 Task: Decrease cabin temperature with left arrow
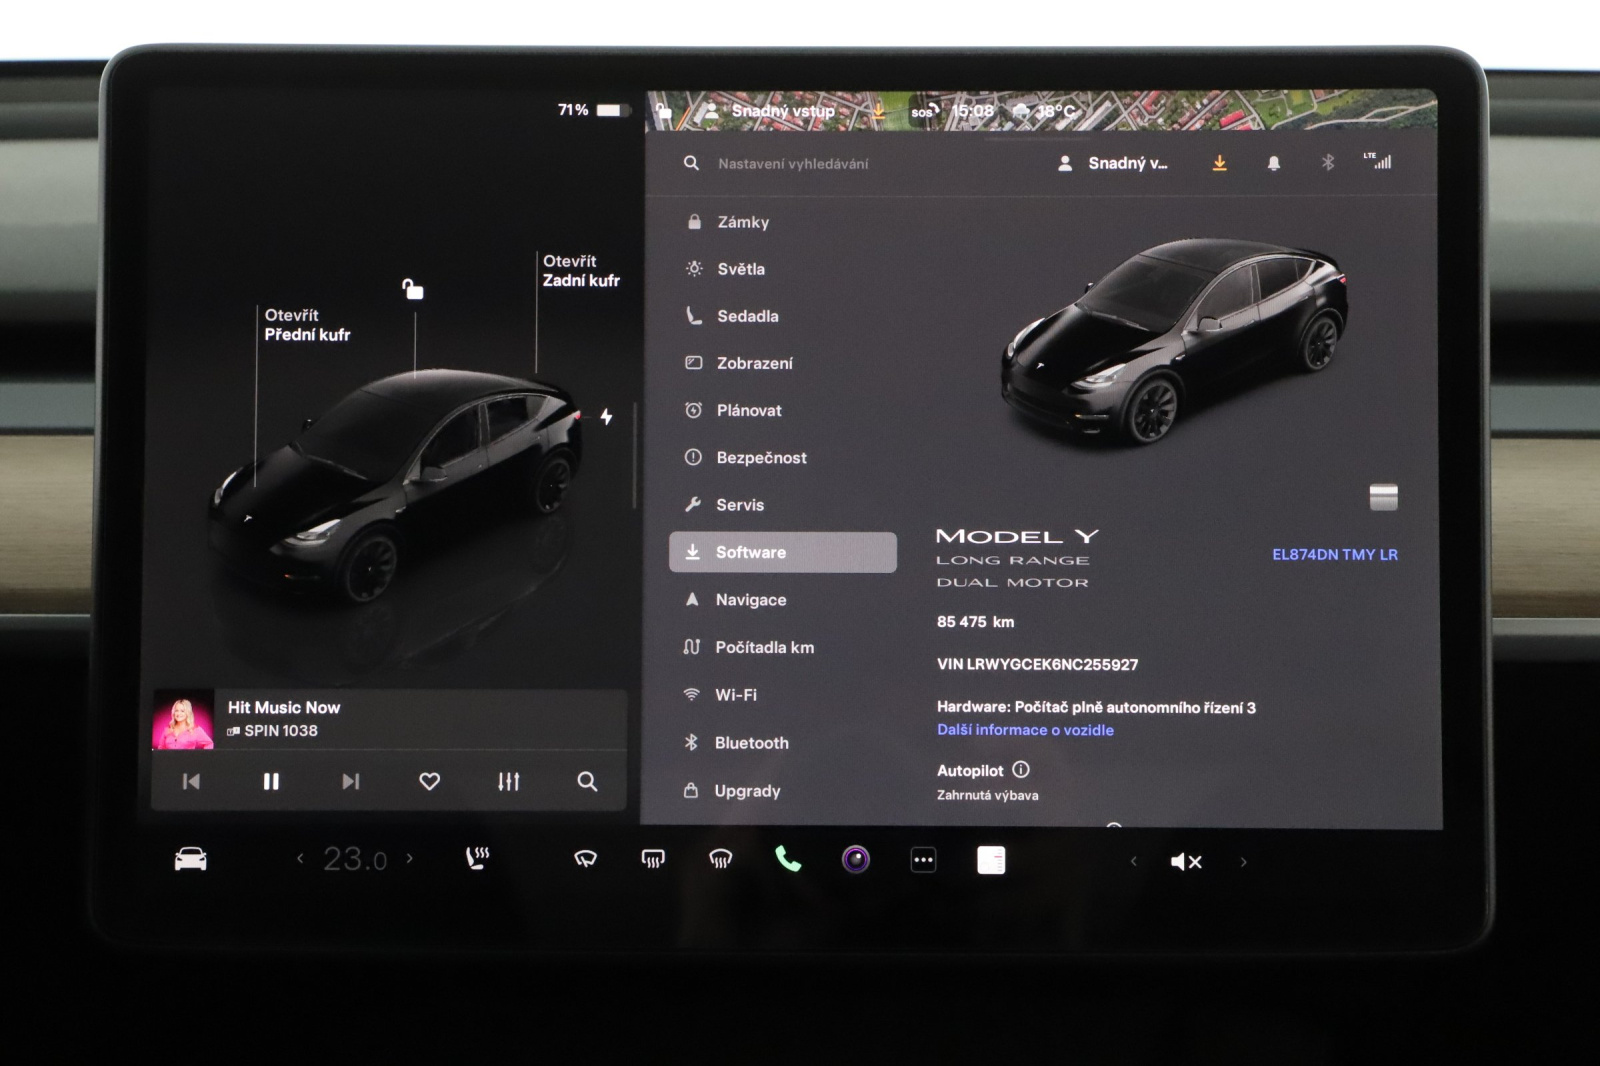coord(300,858)
